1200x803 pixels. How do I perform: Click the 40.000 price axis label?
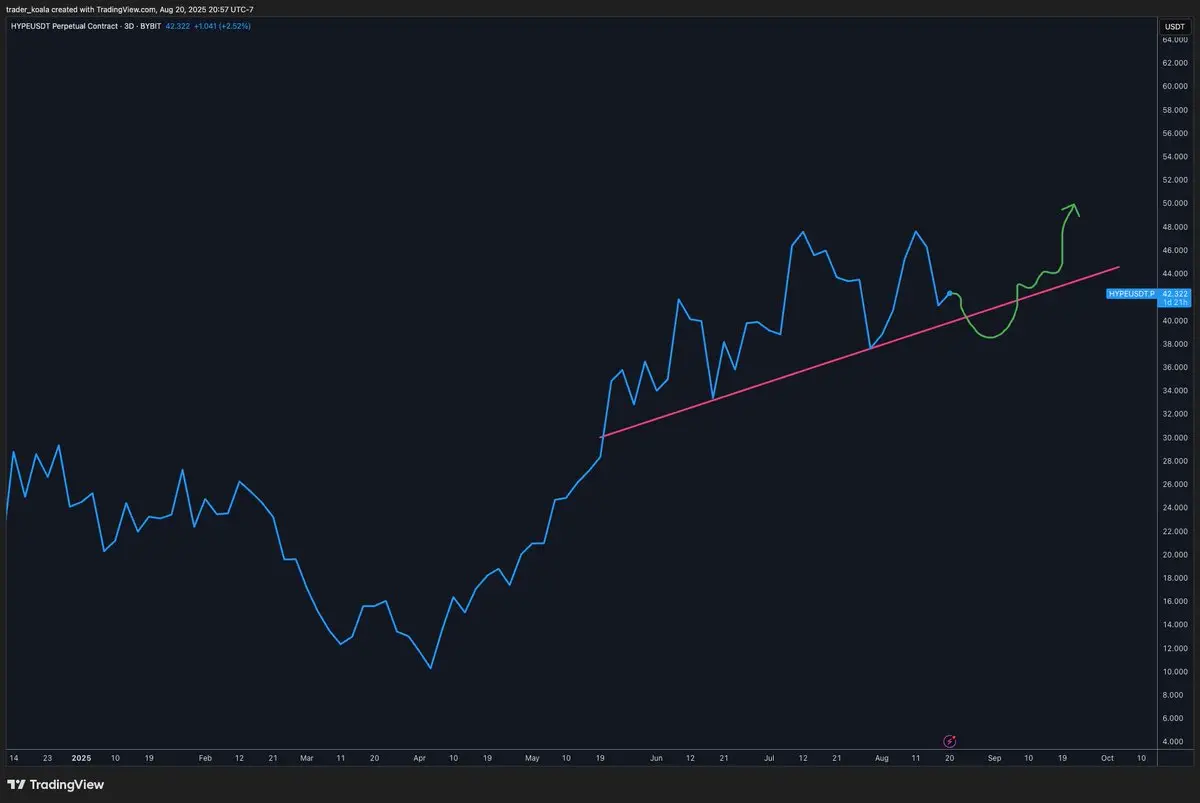(x=1174, y=321)
